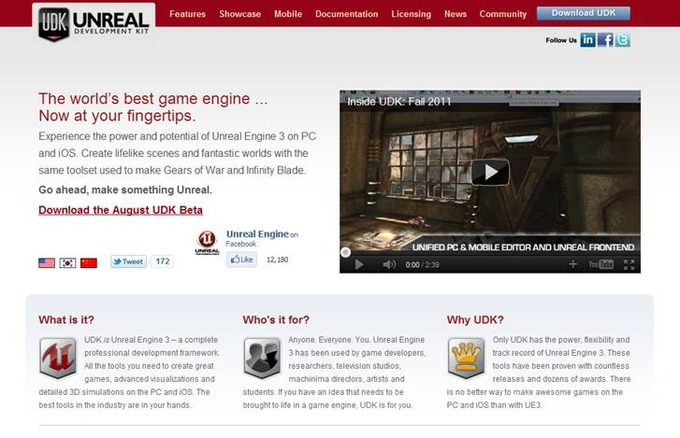
Task: Open the Documentation menu
Action: (x=347, y=14)
